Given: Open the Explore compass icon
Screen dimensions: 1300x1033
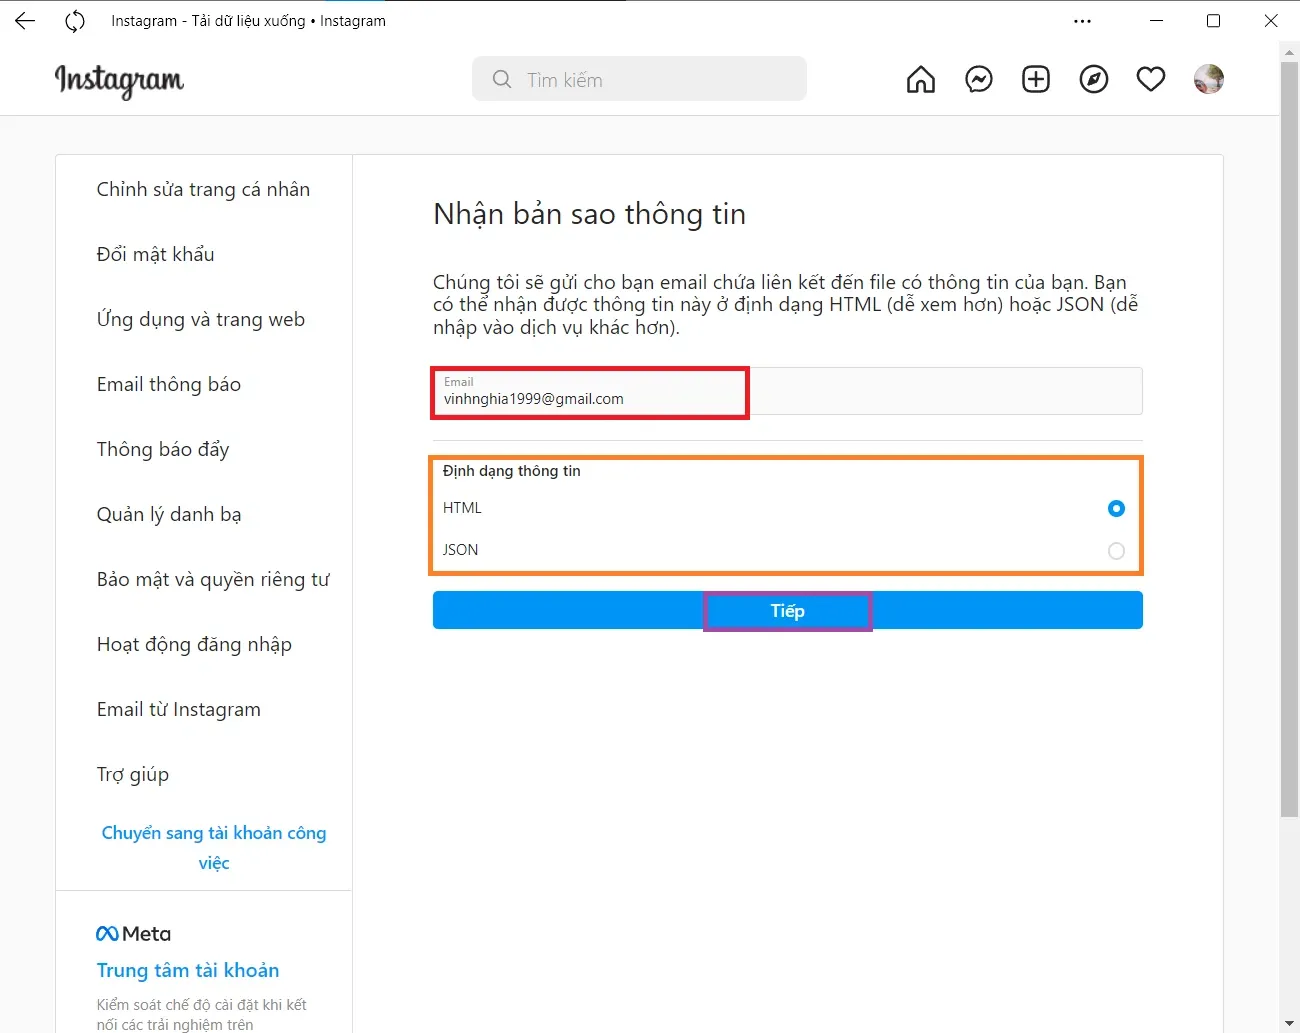Looking at the screenshot, I should [x=1094, y=80].
